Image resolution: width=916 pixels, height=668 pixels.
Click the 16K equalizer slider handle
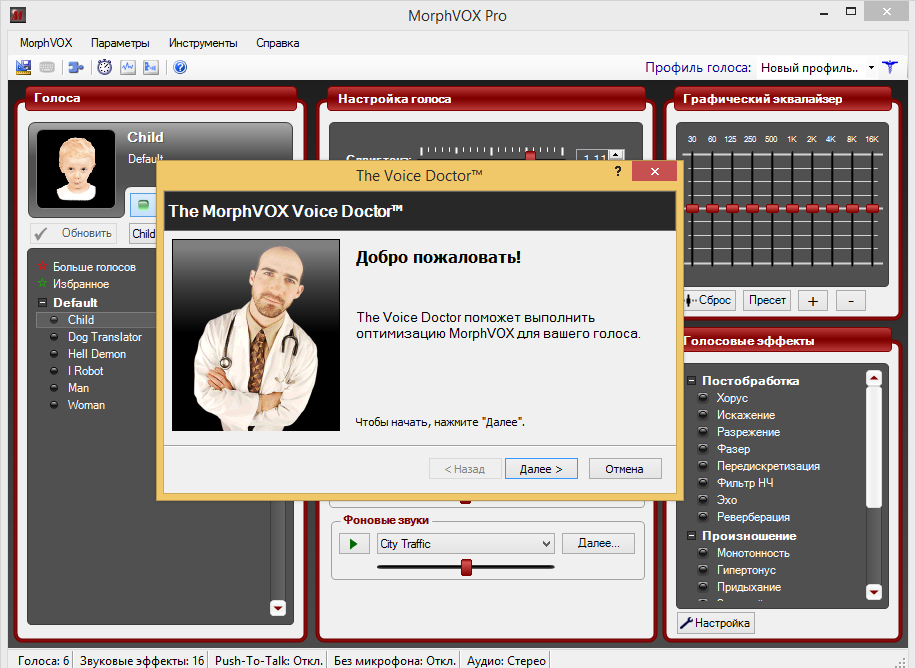(872, 209)
